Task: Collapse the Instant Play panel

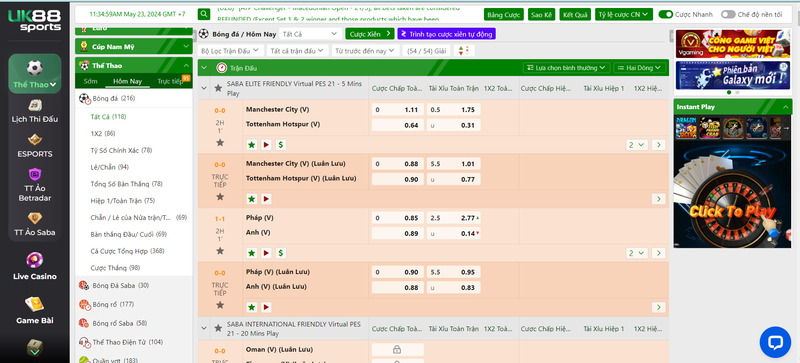Action: pos(785,107)
